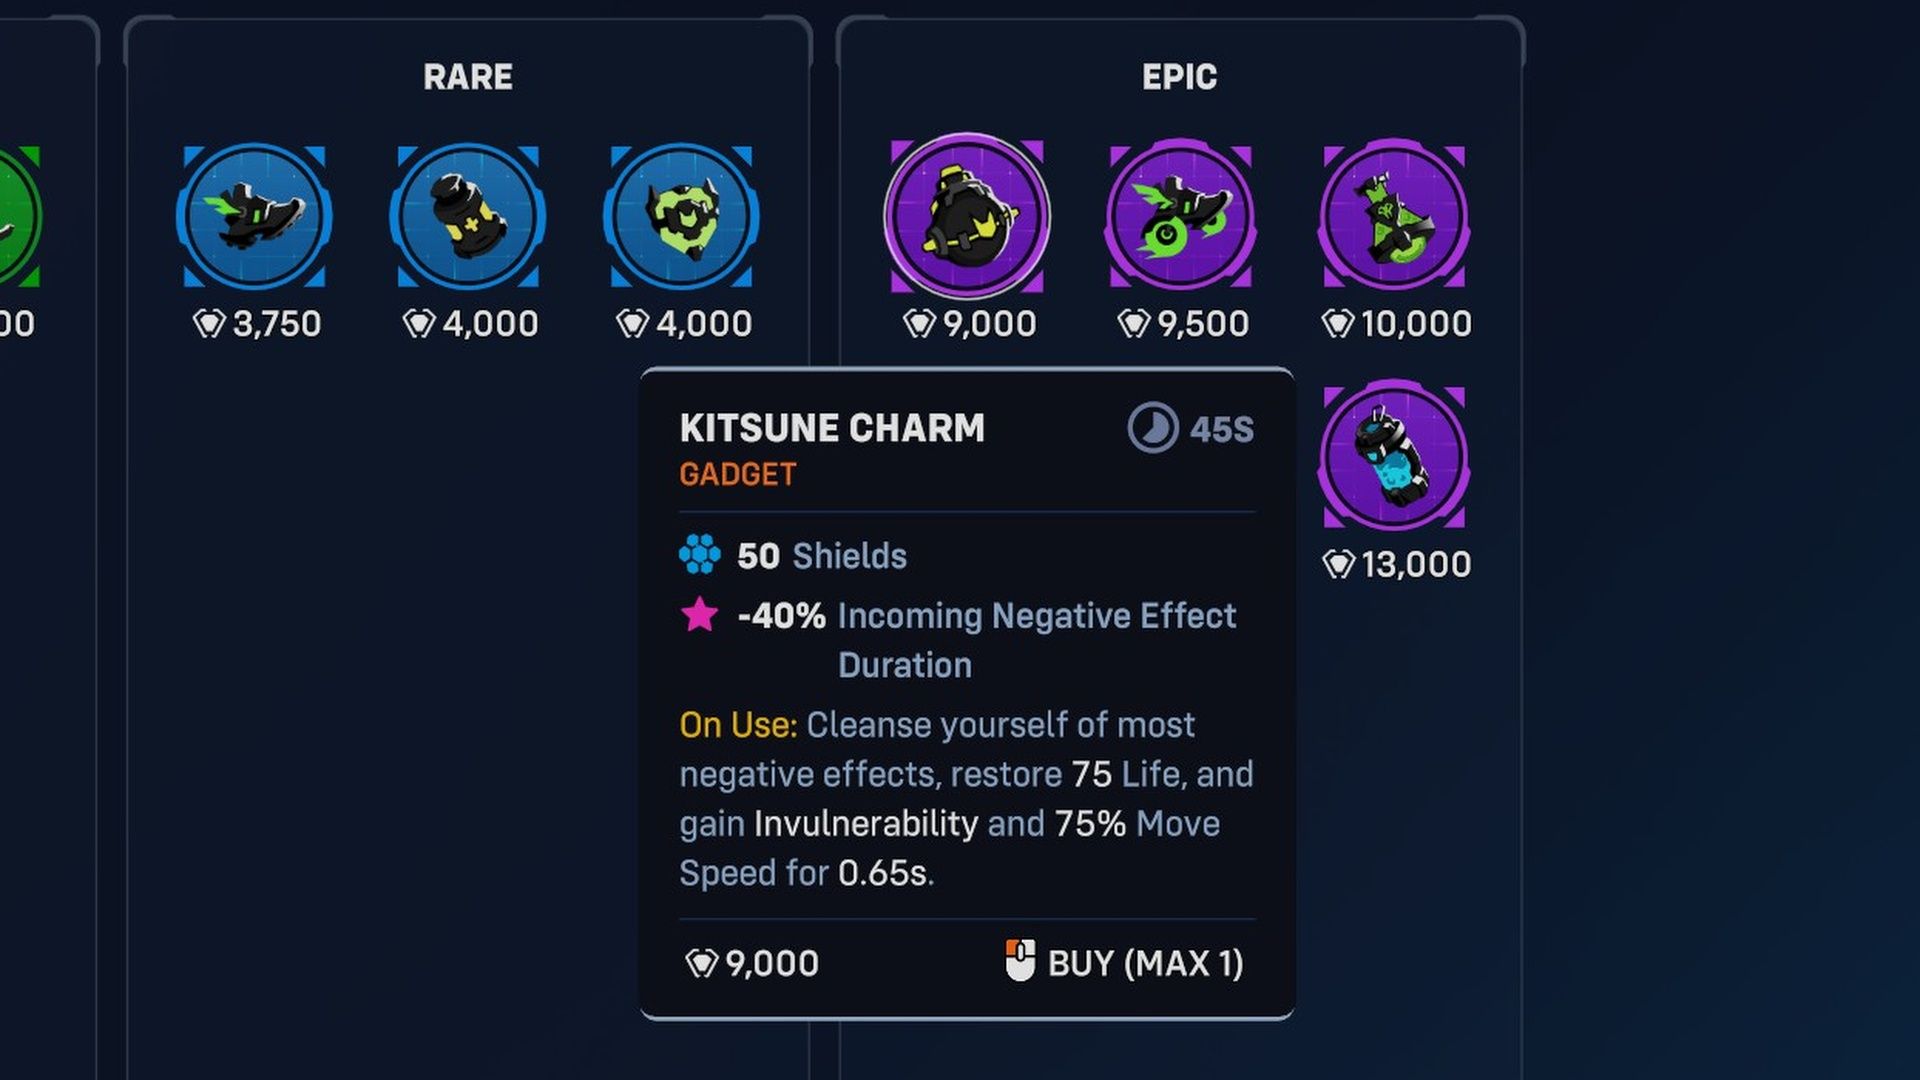Click the 45S cooldown clock icon

pyautogui.click(x=1153, y=429)
